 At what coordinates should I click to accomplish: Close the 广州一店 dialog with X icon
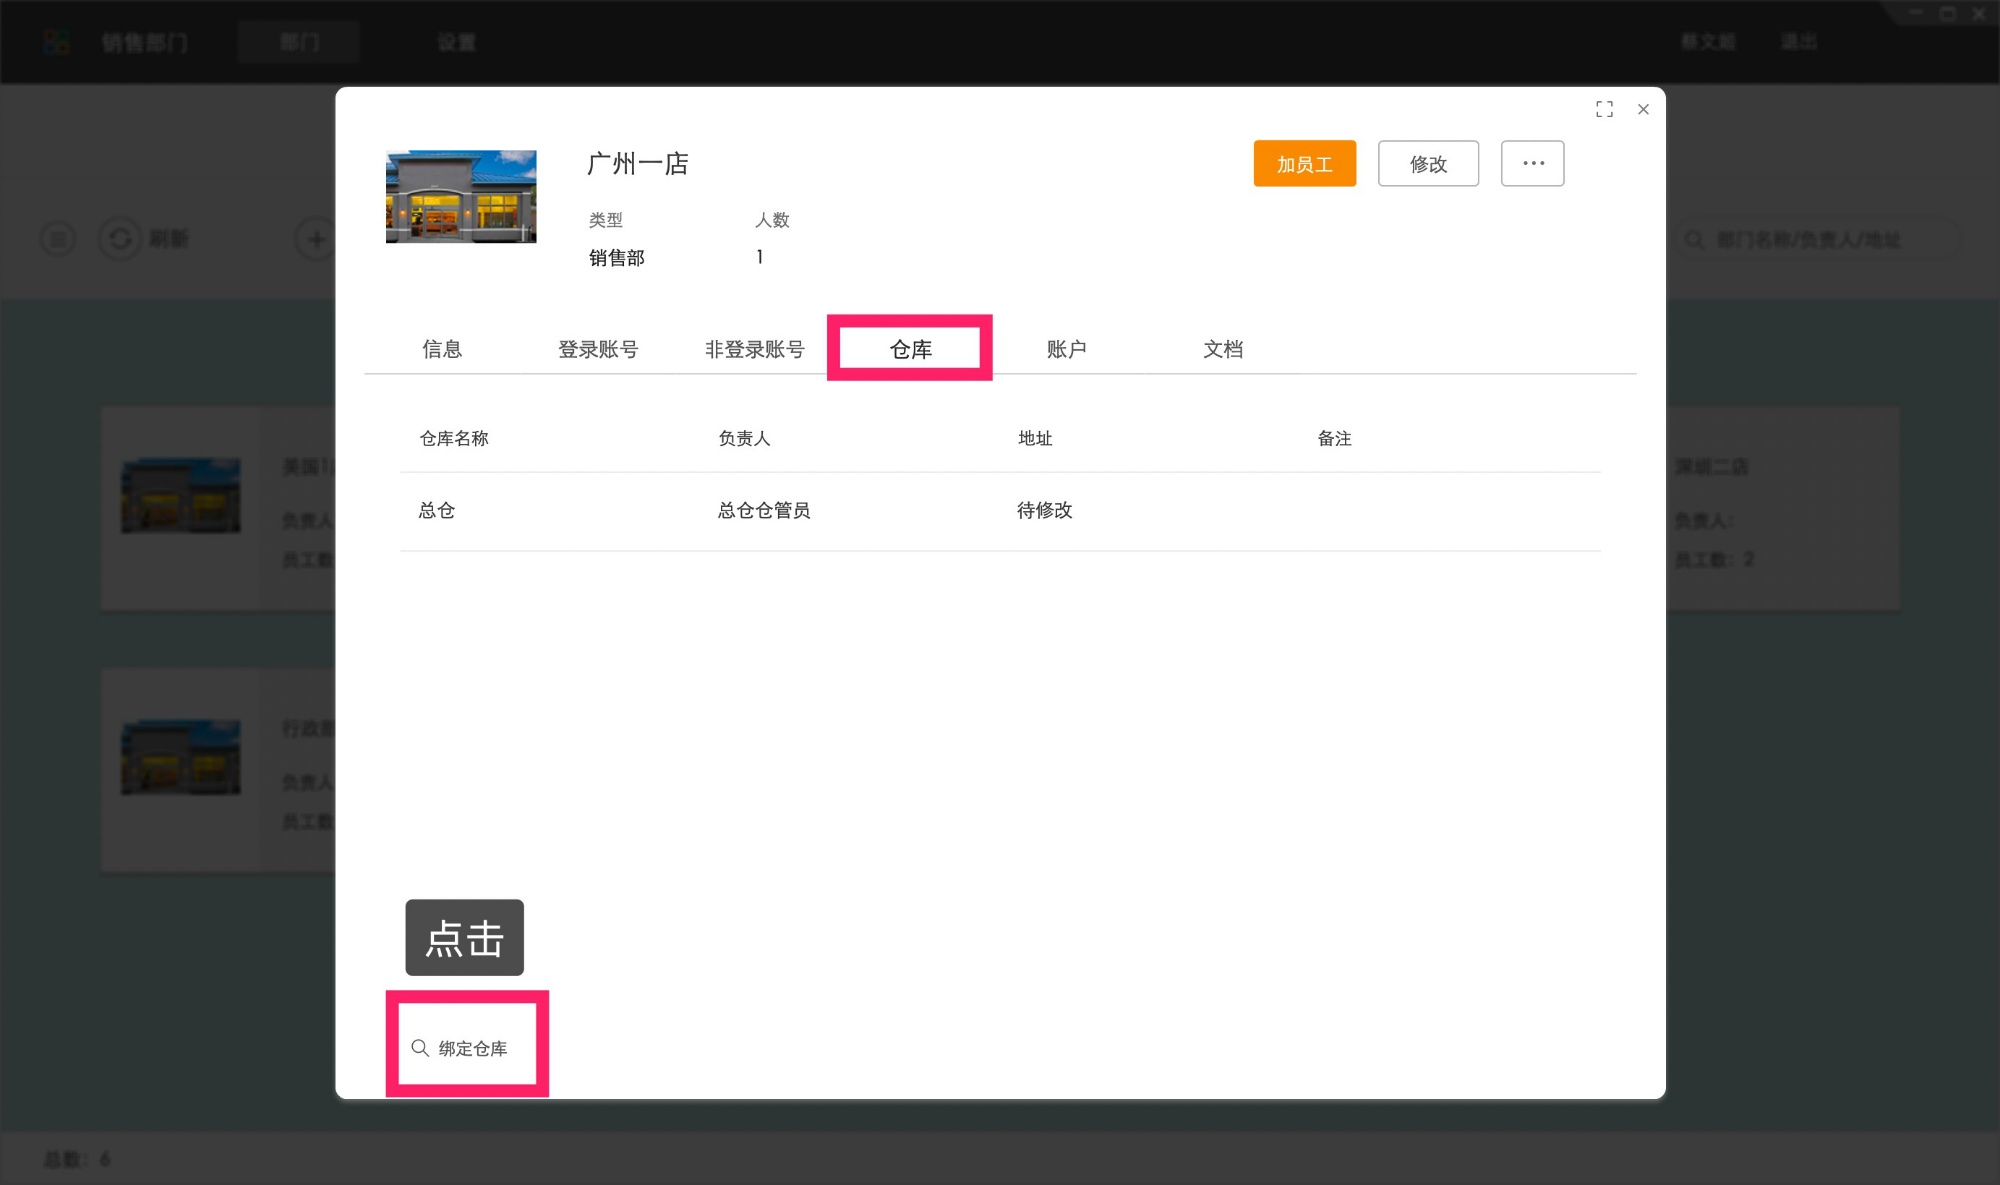coord(1643,109)
